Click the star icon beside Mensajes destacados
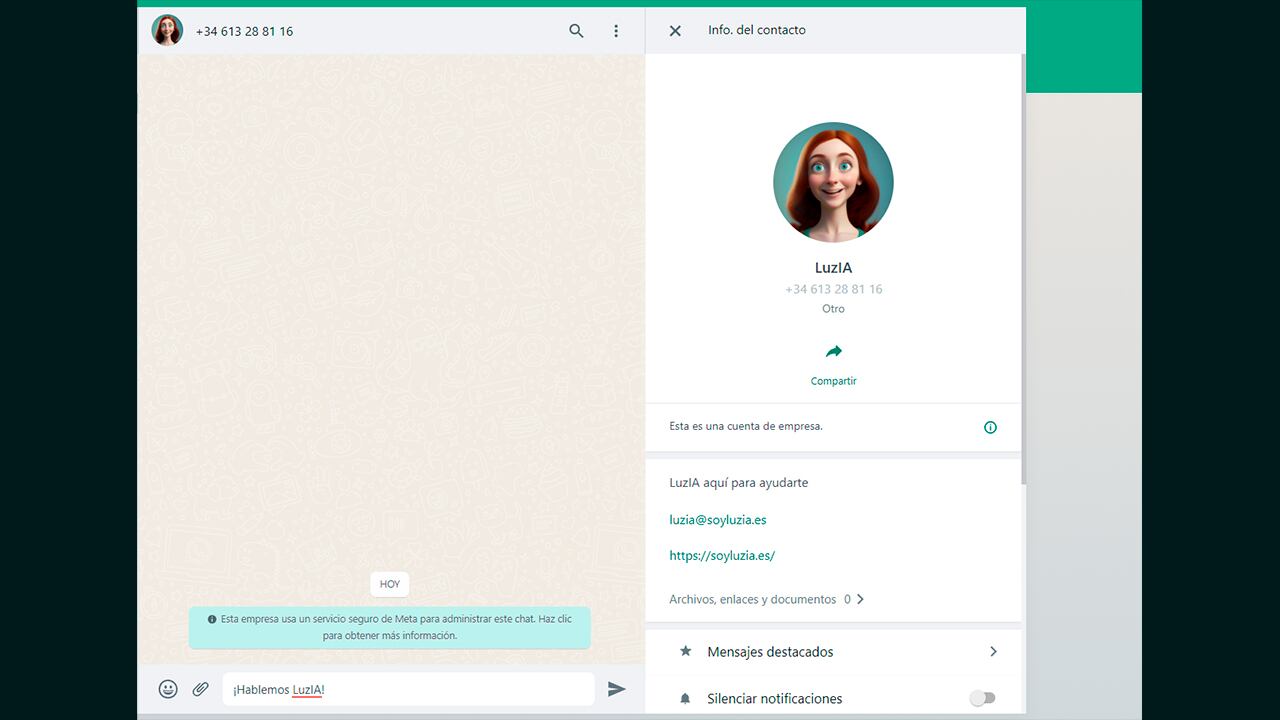This screenshot has height=720, width=1280. pos(685,651)
